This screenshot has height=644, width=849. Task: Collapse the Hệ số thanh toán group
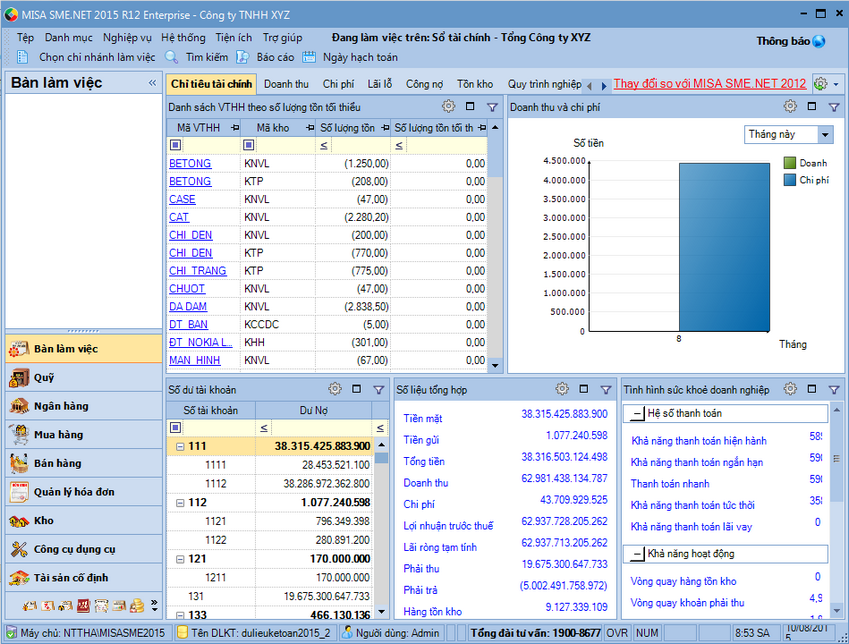tap(637, 414)
